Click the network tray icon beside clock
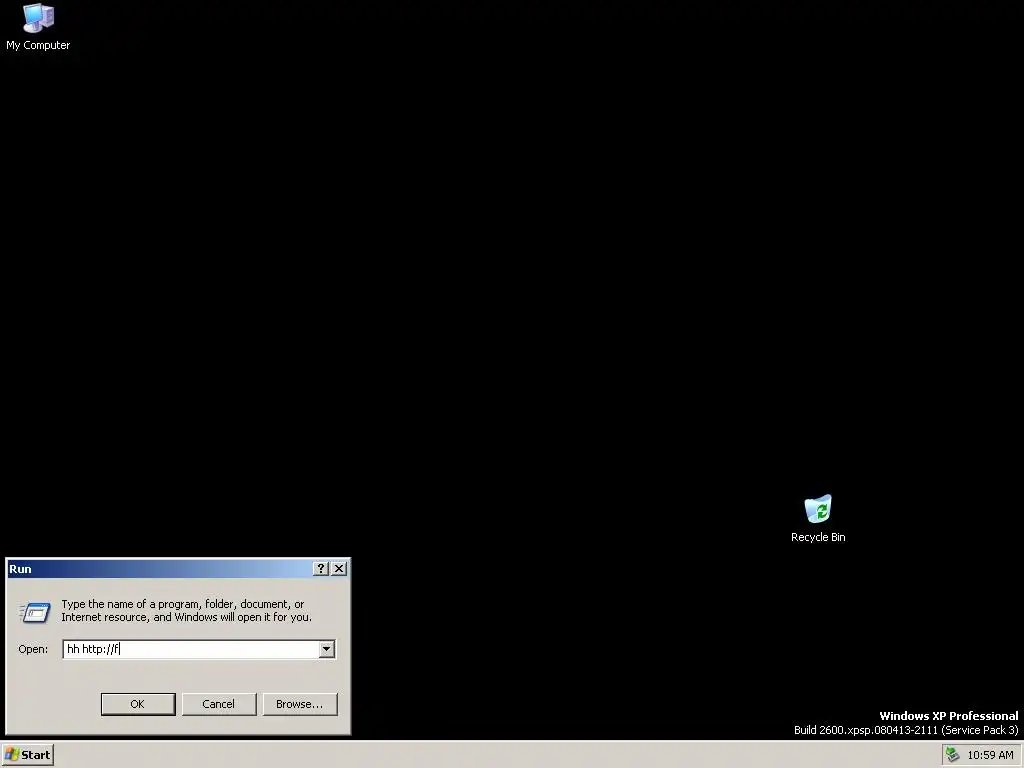Screen dimensions: 1024x768 coord(953,754)
